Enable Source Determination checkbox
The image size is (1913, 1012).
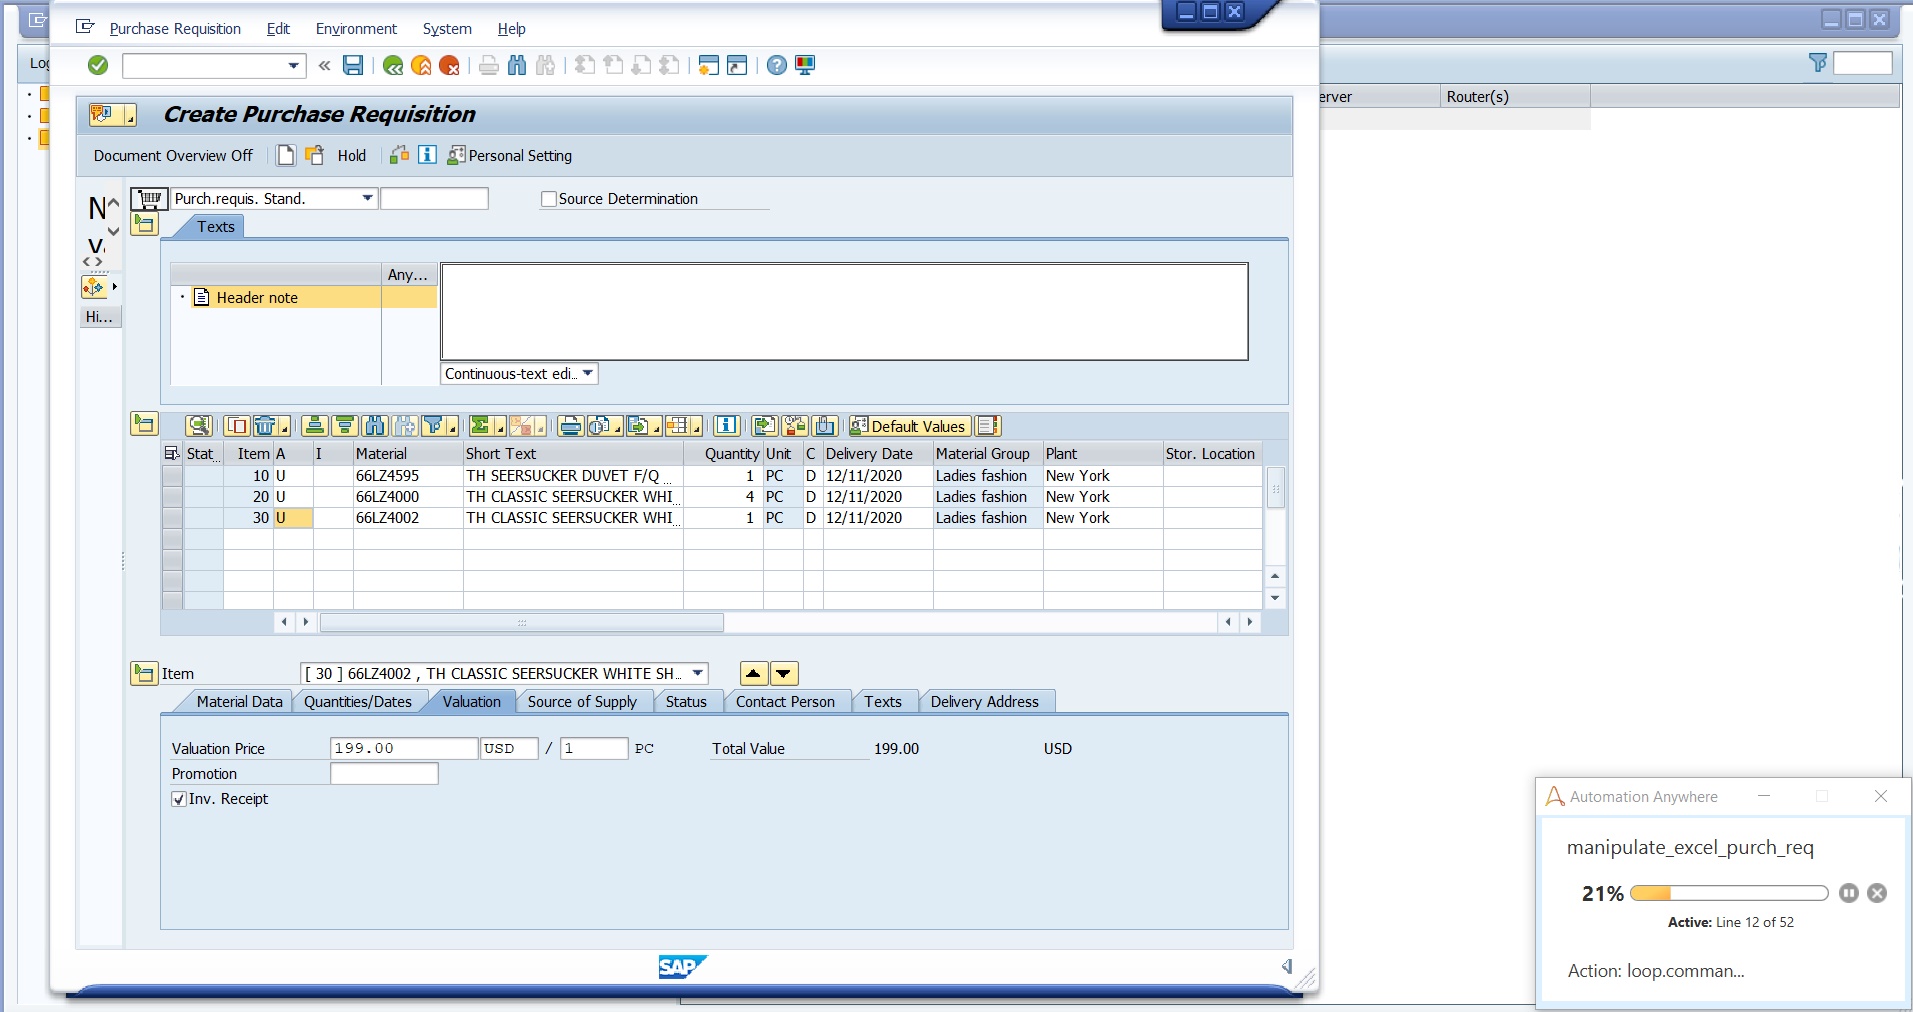click(x=548, y=199)
